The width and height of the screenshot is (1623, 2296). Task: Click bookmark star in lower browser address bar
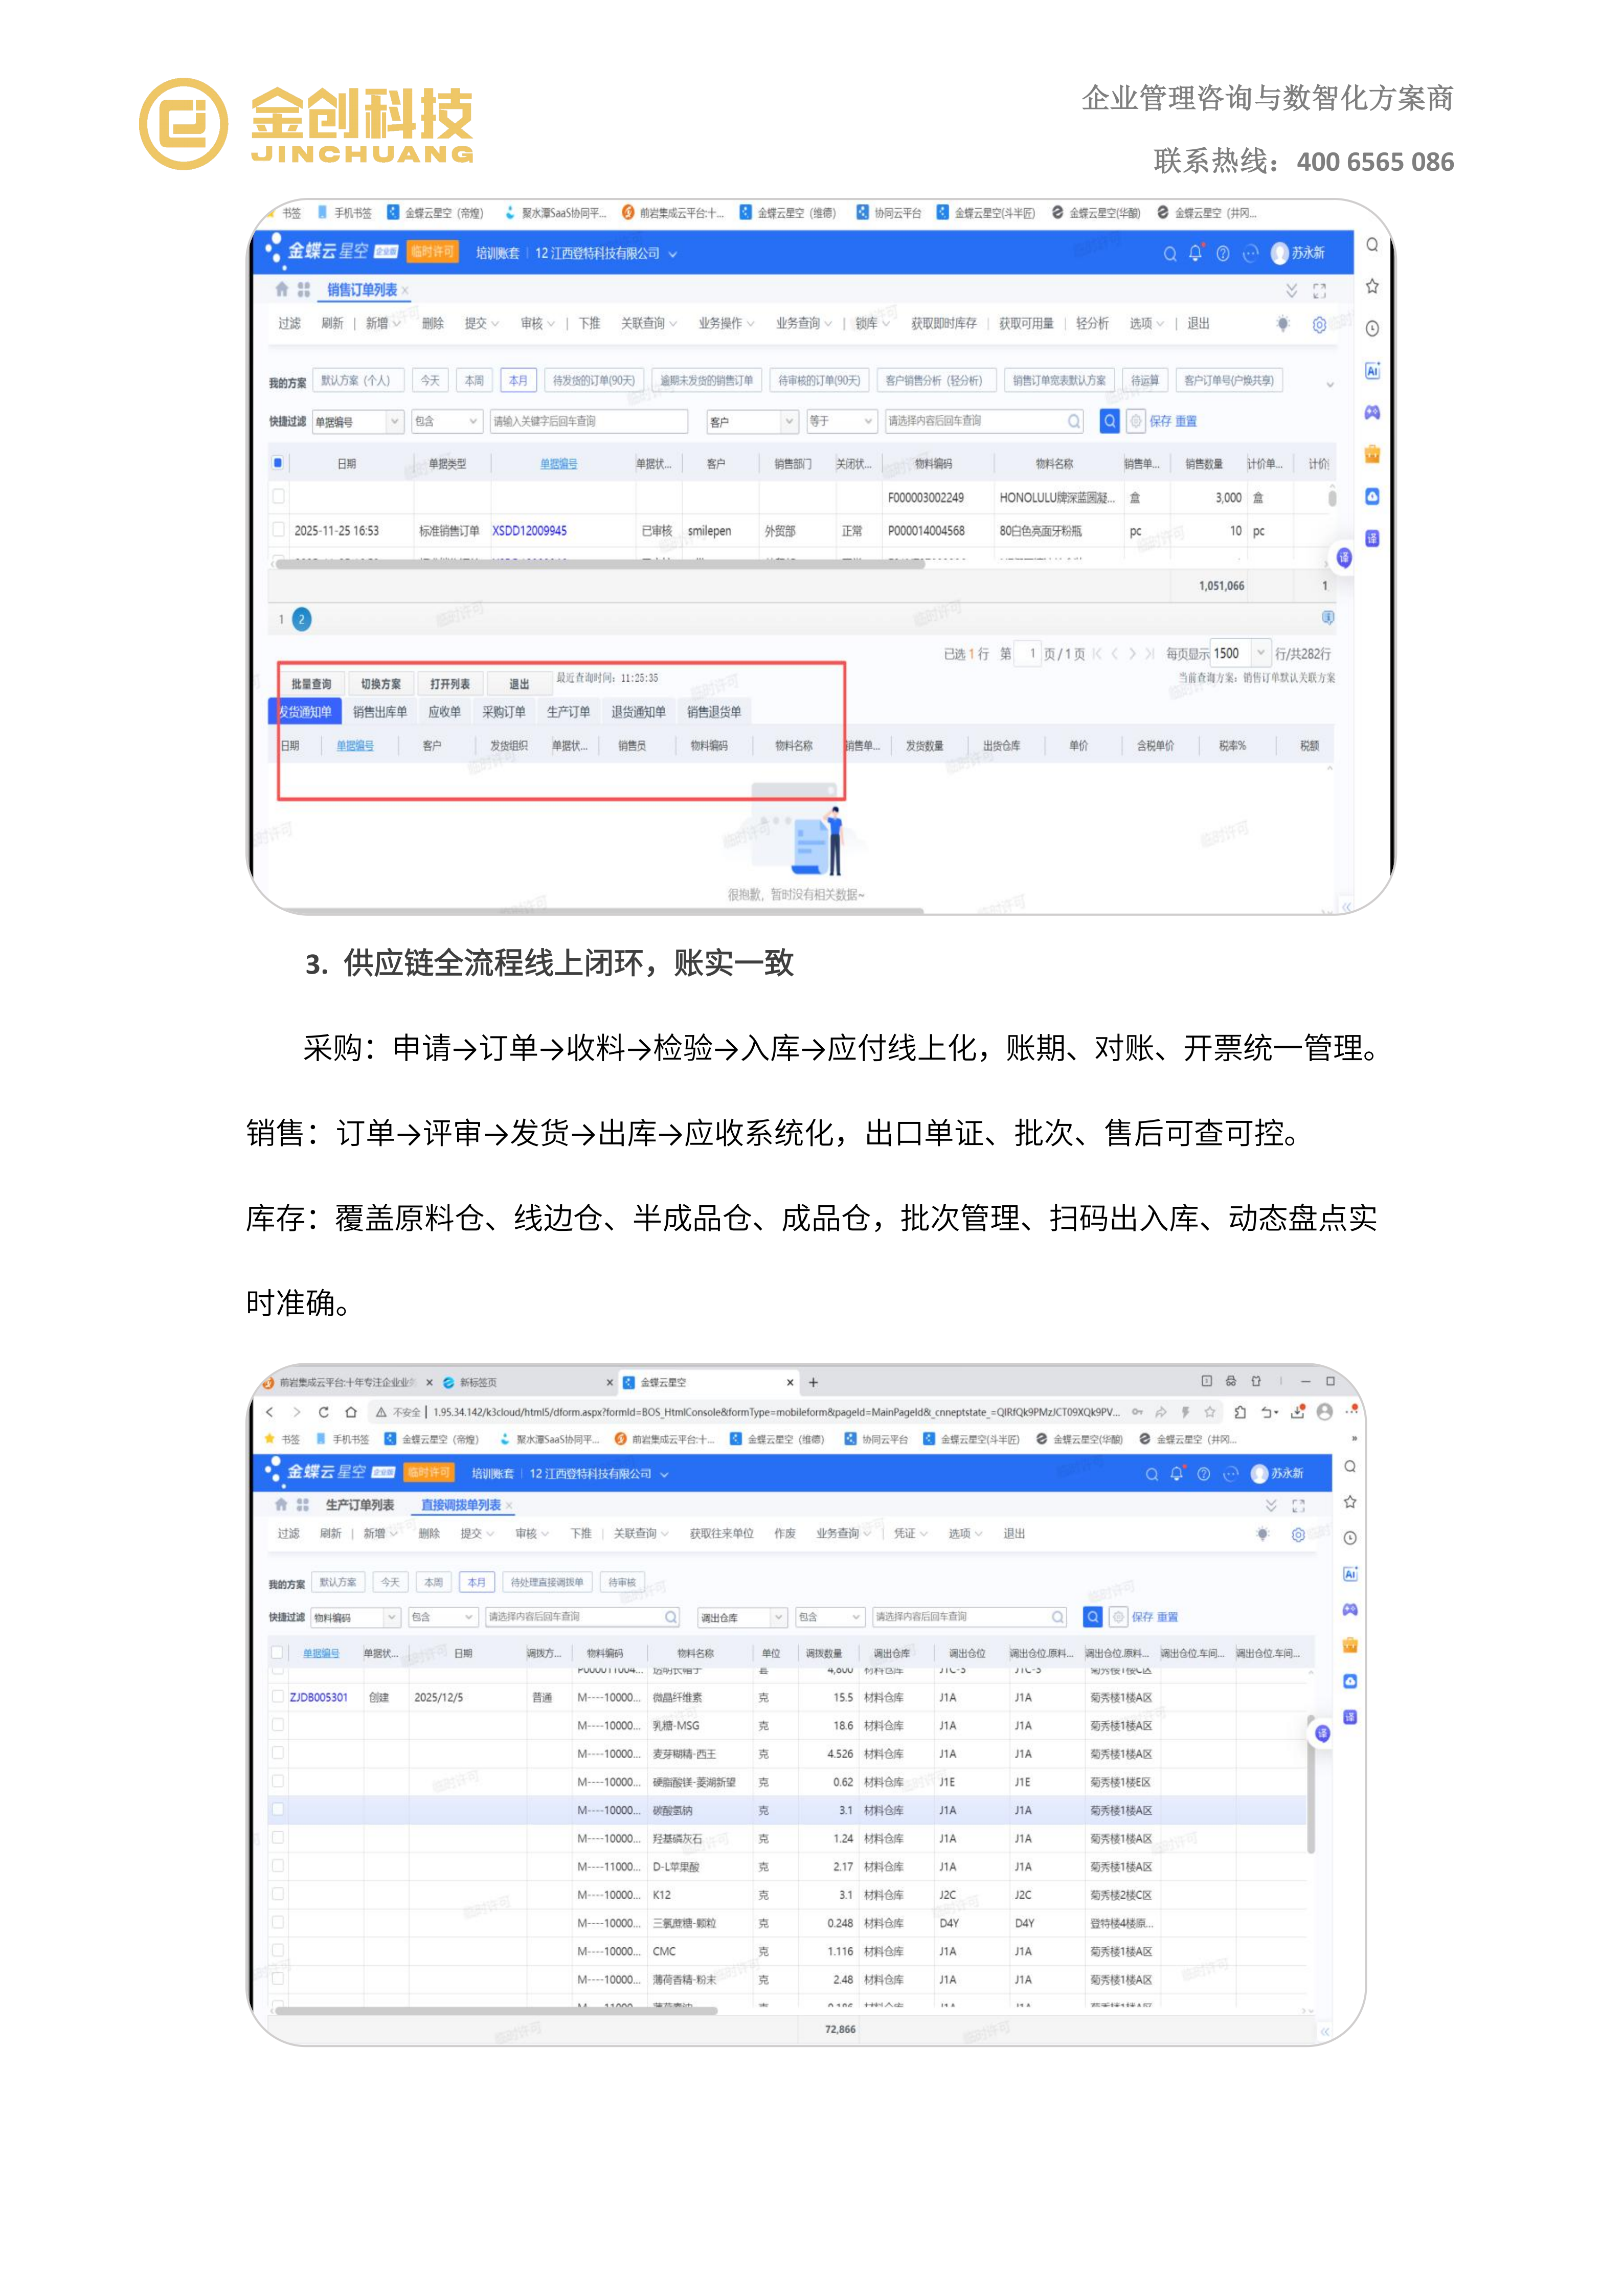[x=1210, y=1412]
